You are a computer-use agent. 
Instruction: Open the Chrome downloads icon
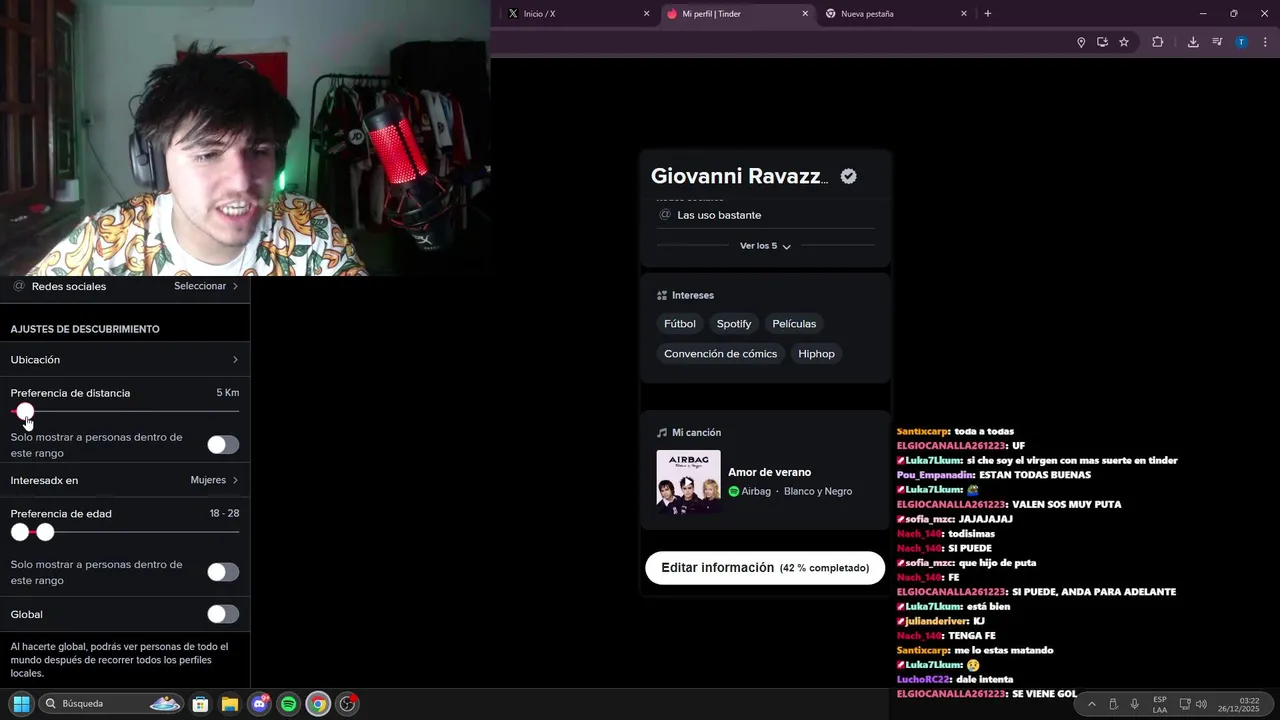click(x=1193, y=42)
